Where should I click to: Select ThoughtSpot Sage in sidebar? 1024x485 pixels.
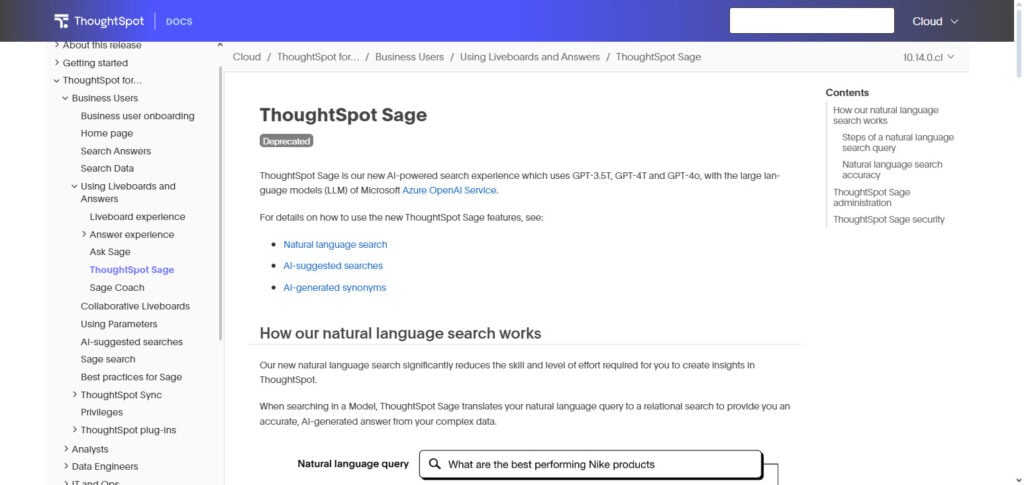[132, 270]
